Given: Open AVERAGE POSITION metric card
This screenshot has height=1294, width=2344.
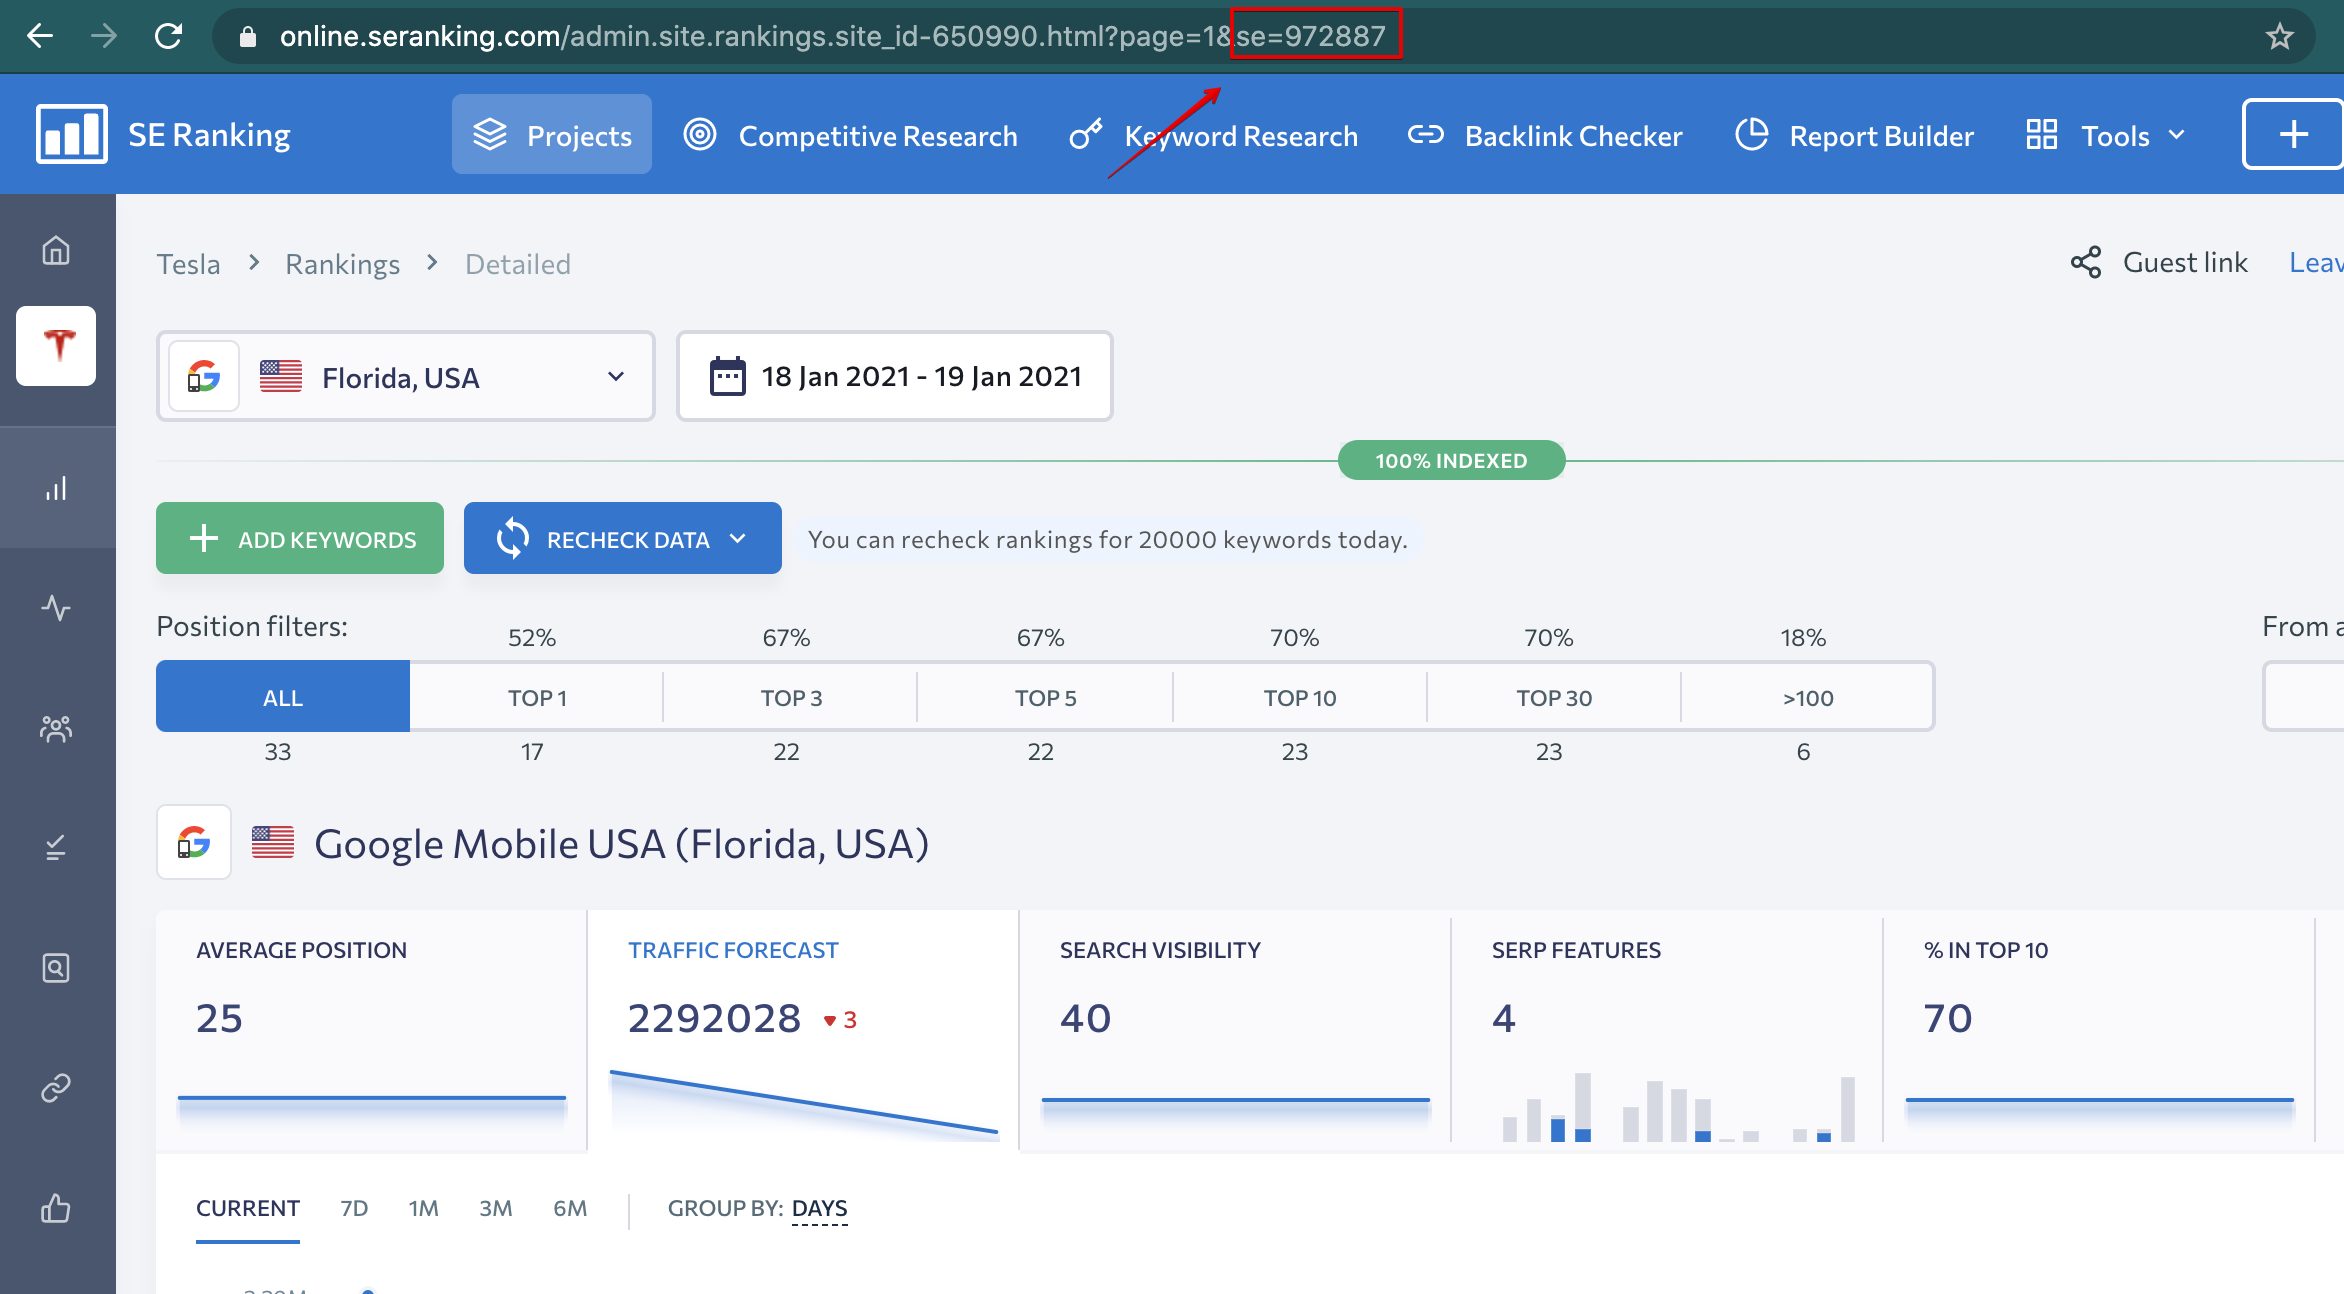Looking at the screenshot, I should click(x=371, y=1030).
